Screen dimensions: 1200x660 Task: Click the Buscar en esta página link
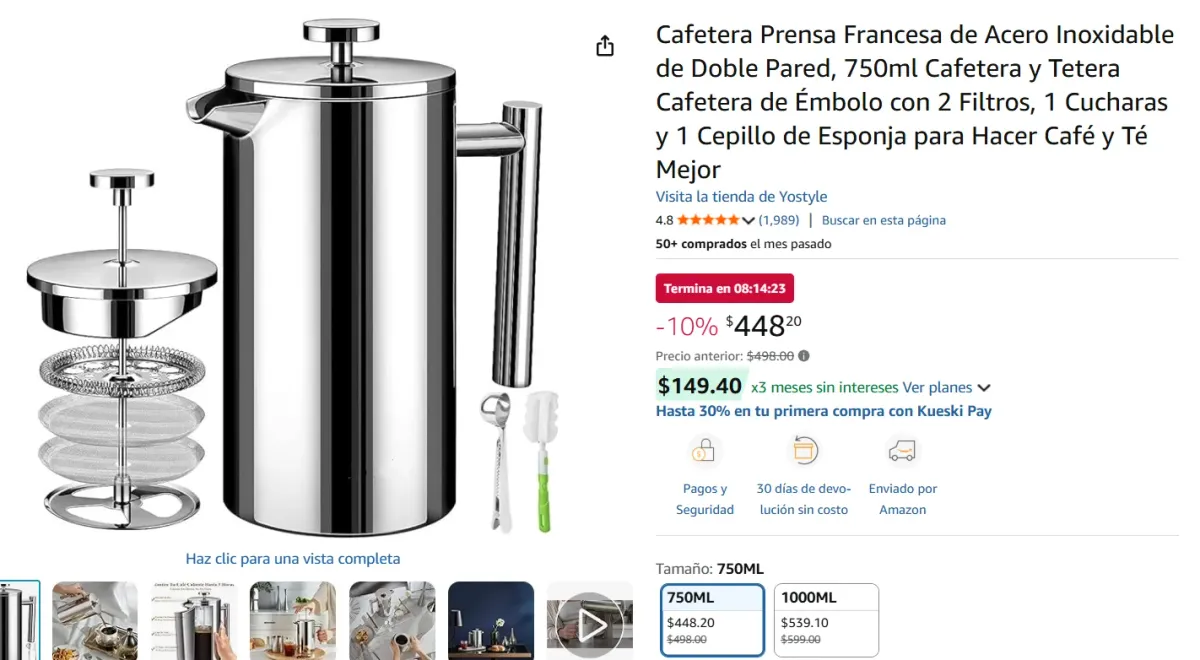884,220
